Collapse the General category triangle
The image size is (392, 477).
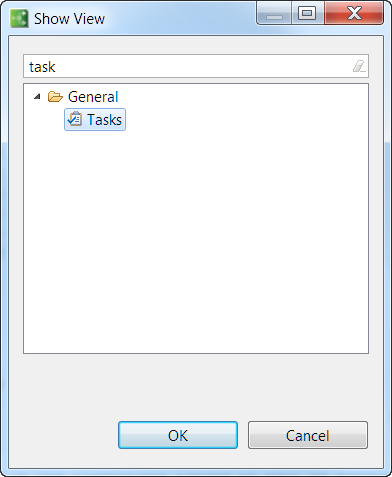click(x=37, y=97)
